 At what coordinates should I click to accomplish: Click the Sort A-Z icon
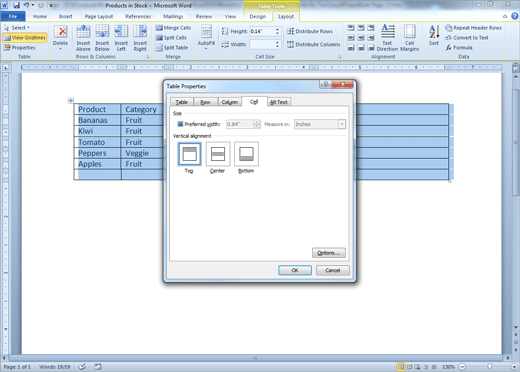434,32
